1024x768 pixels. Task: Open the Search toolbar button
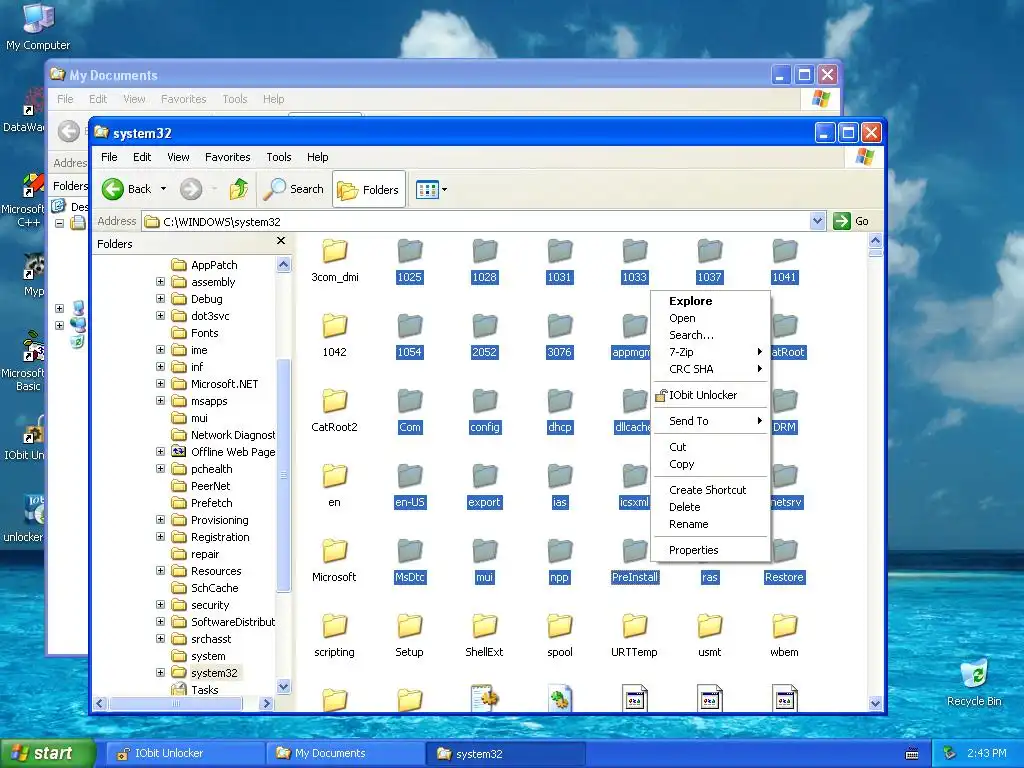[293, 189]
